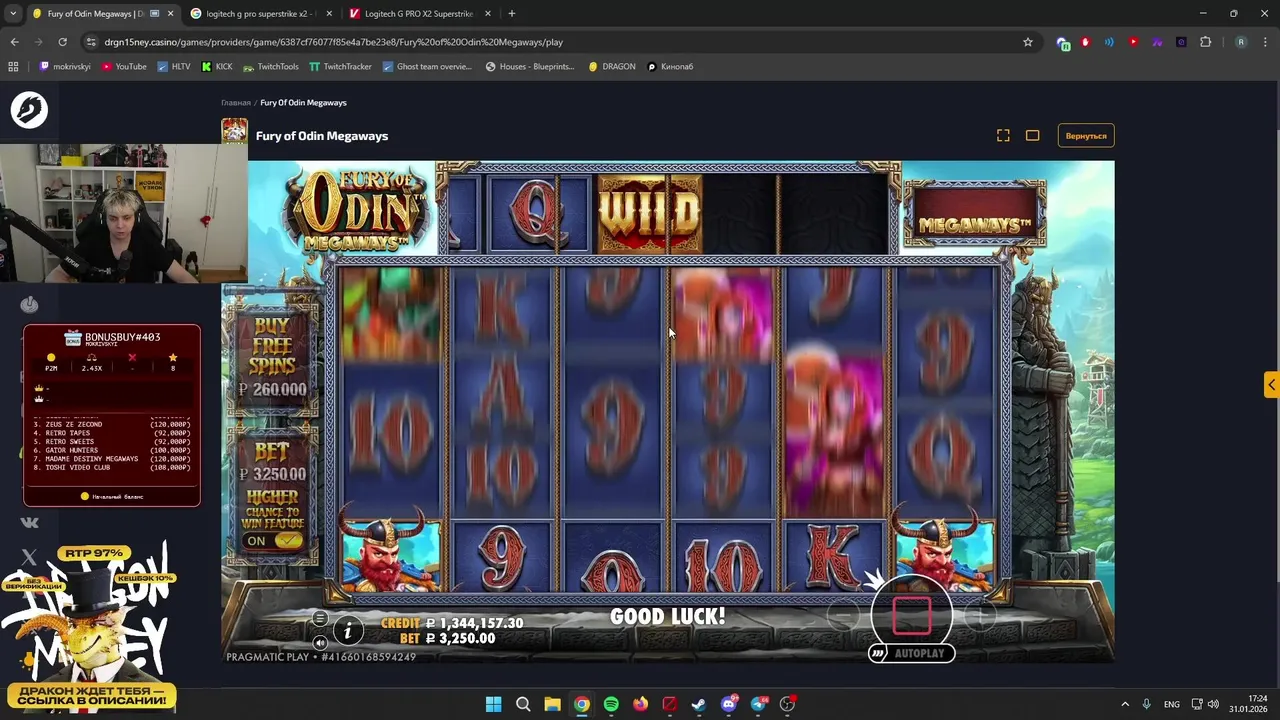Open taskbar search
This screenshot has height=720, width=1280.
click(x=523, y=704)
